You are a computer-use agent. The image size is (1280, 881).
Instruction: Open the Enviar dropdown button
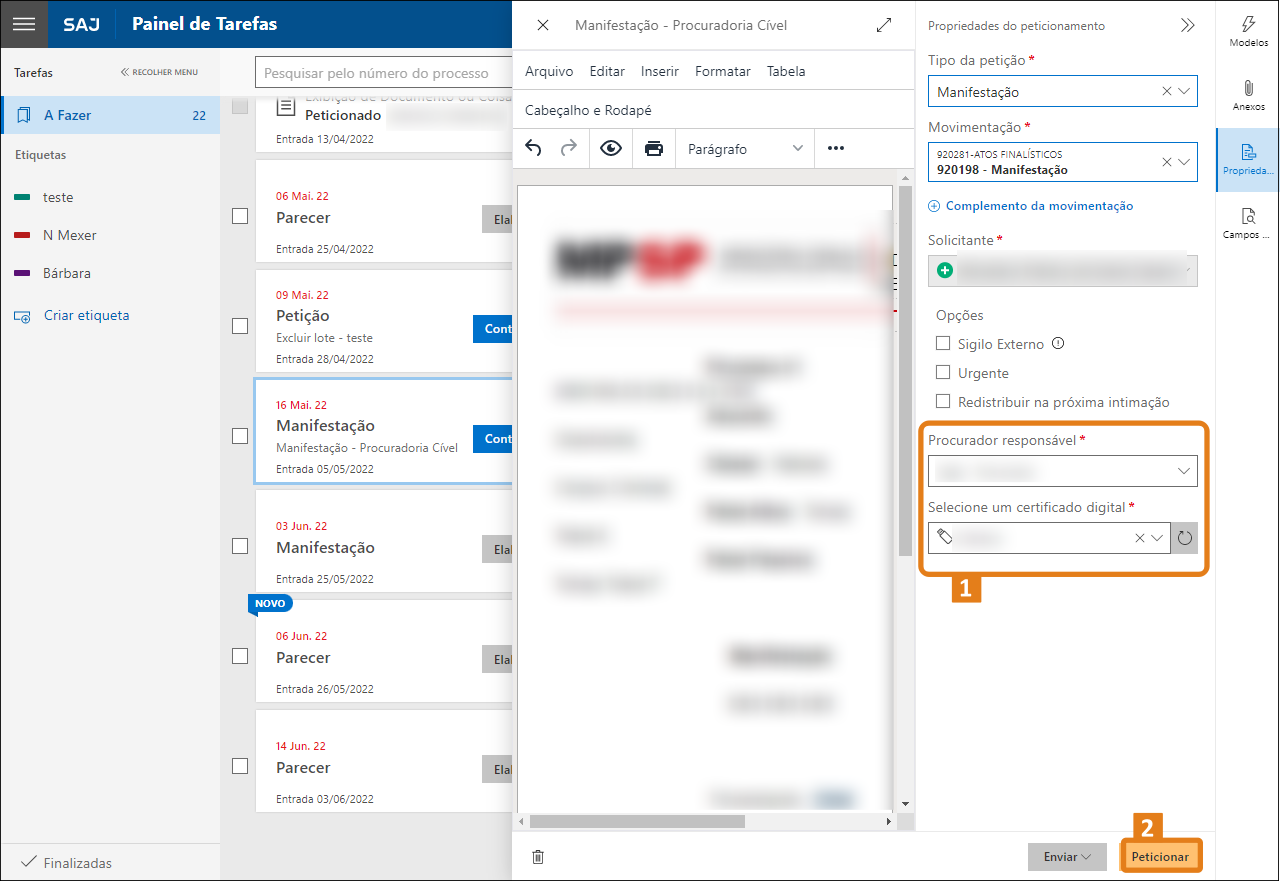1066,857
